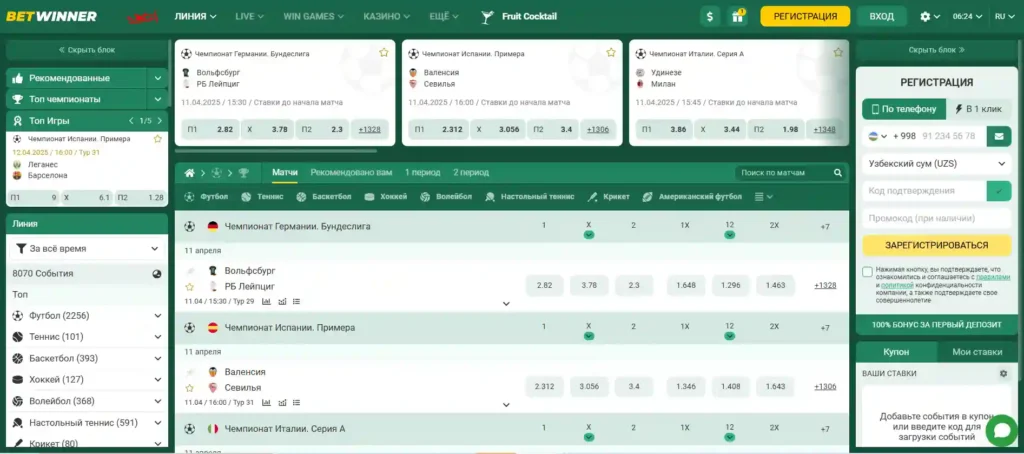This screenshot has height=454, width=1024.
Task: Click Скрыть блок on the left panel
Action: (86, 50)
